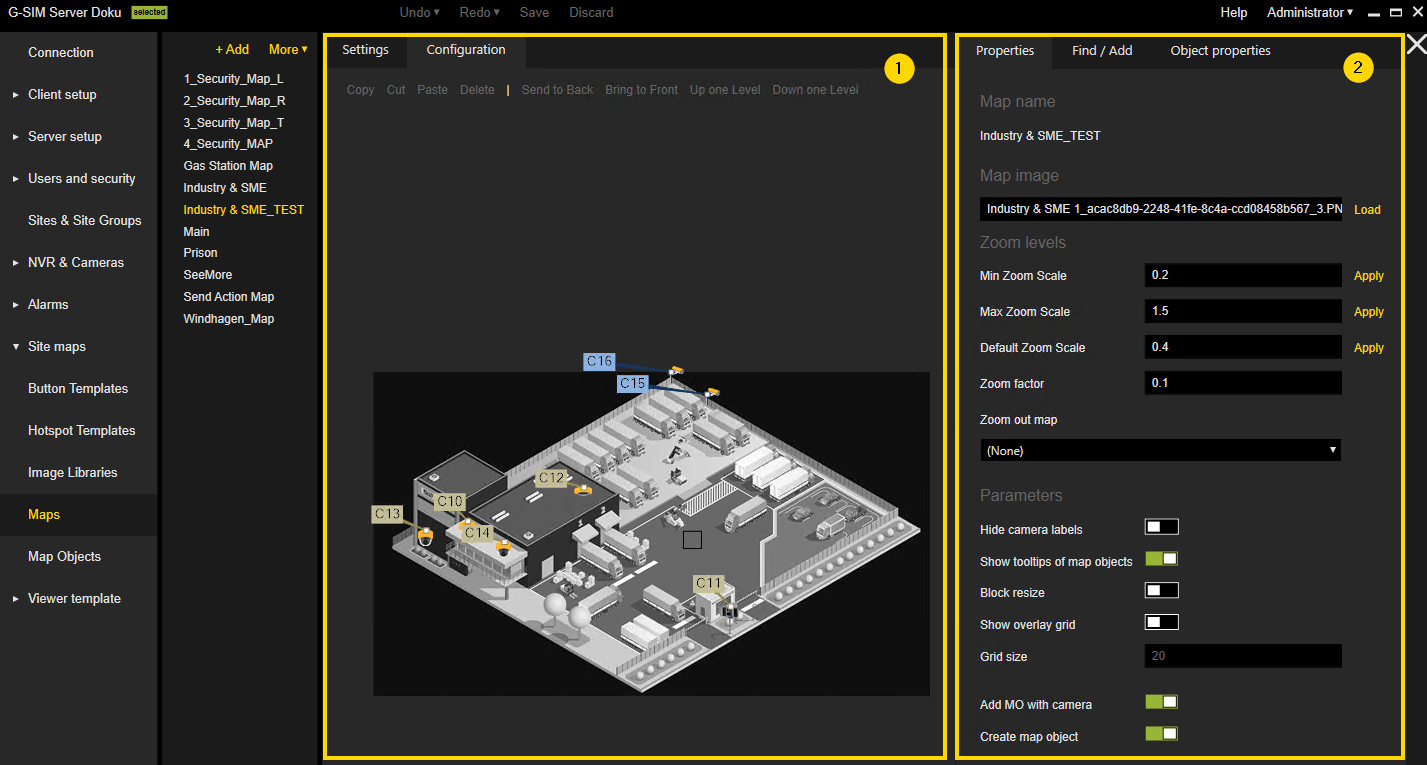The height and width of the screenshot is (765, 1427).
Task: Click + Add to create a map
Action: click(x=232, y=50)
